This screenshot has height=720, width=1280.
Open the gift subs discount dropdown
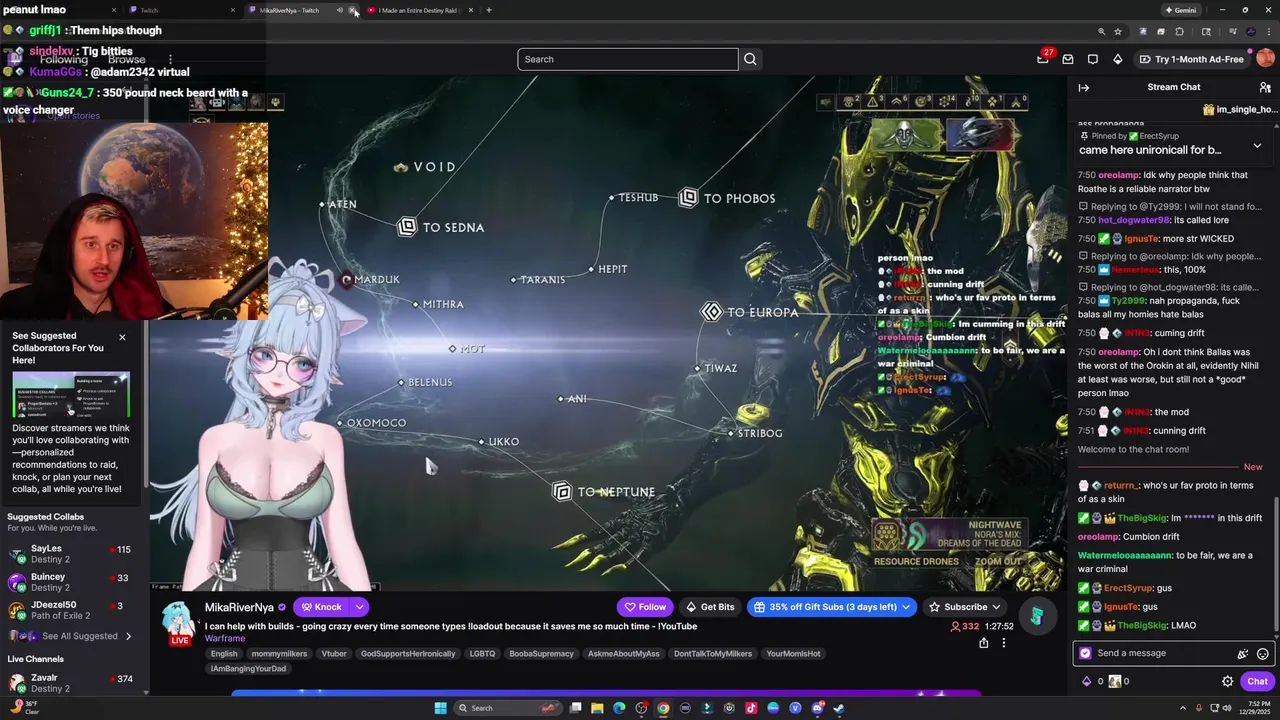906,607
